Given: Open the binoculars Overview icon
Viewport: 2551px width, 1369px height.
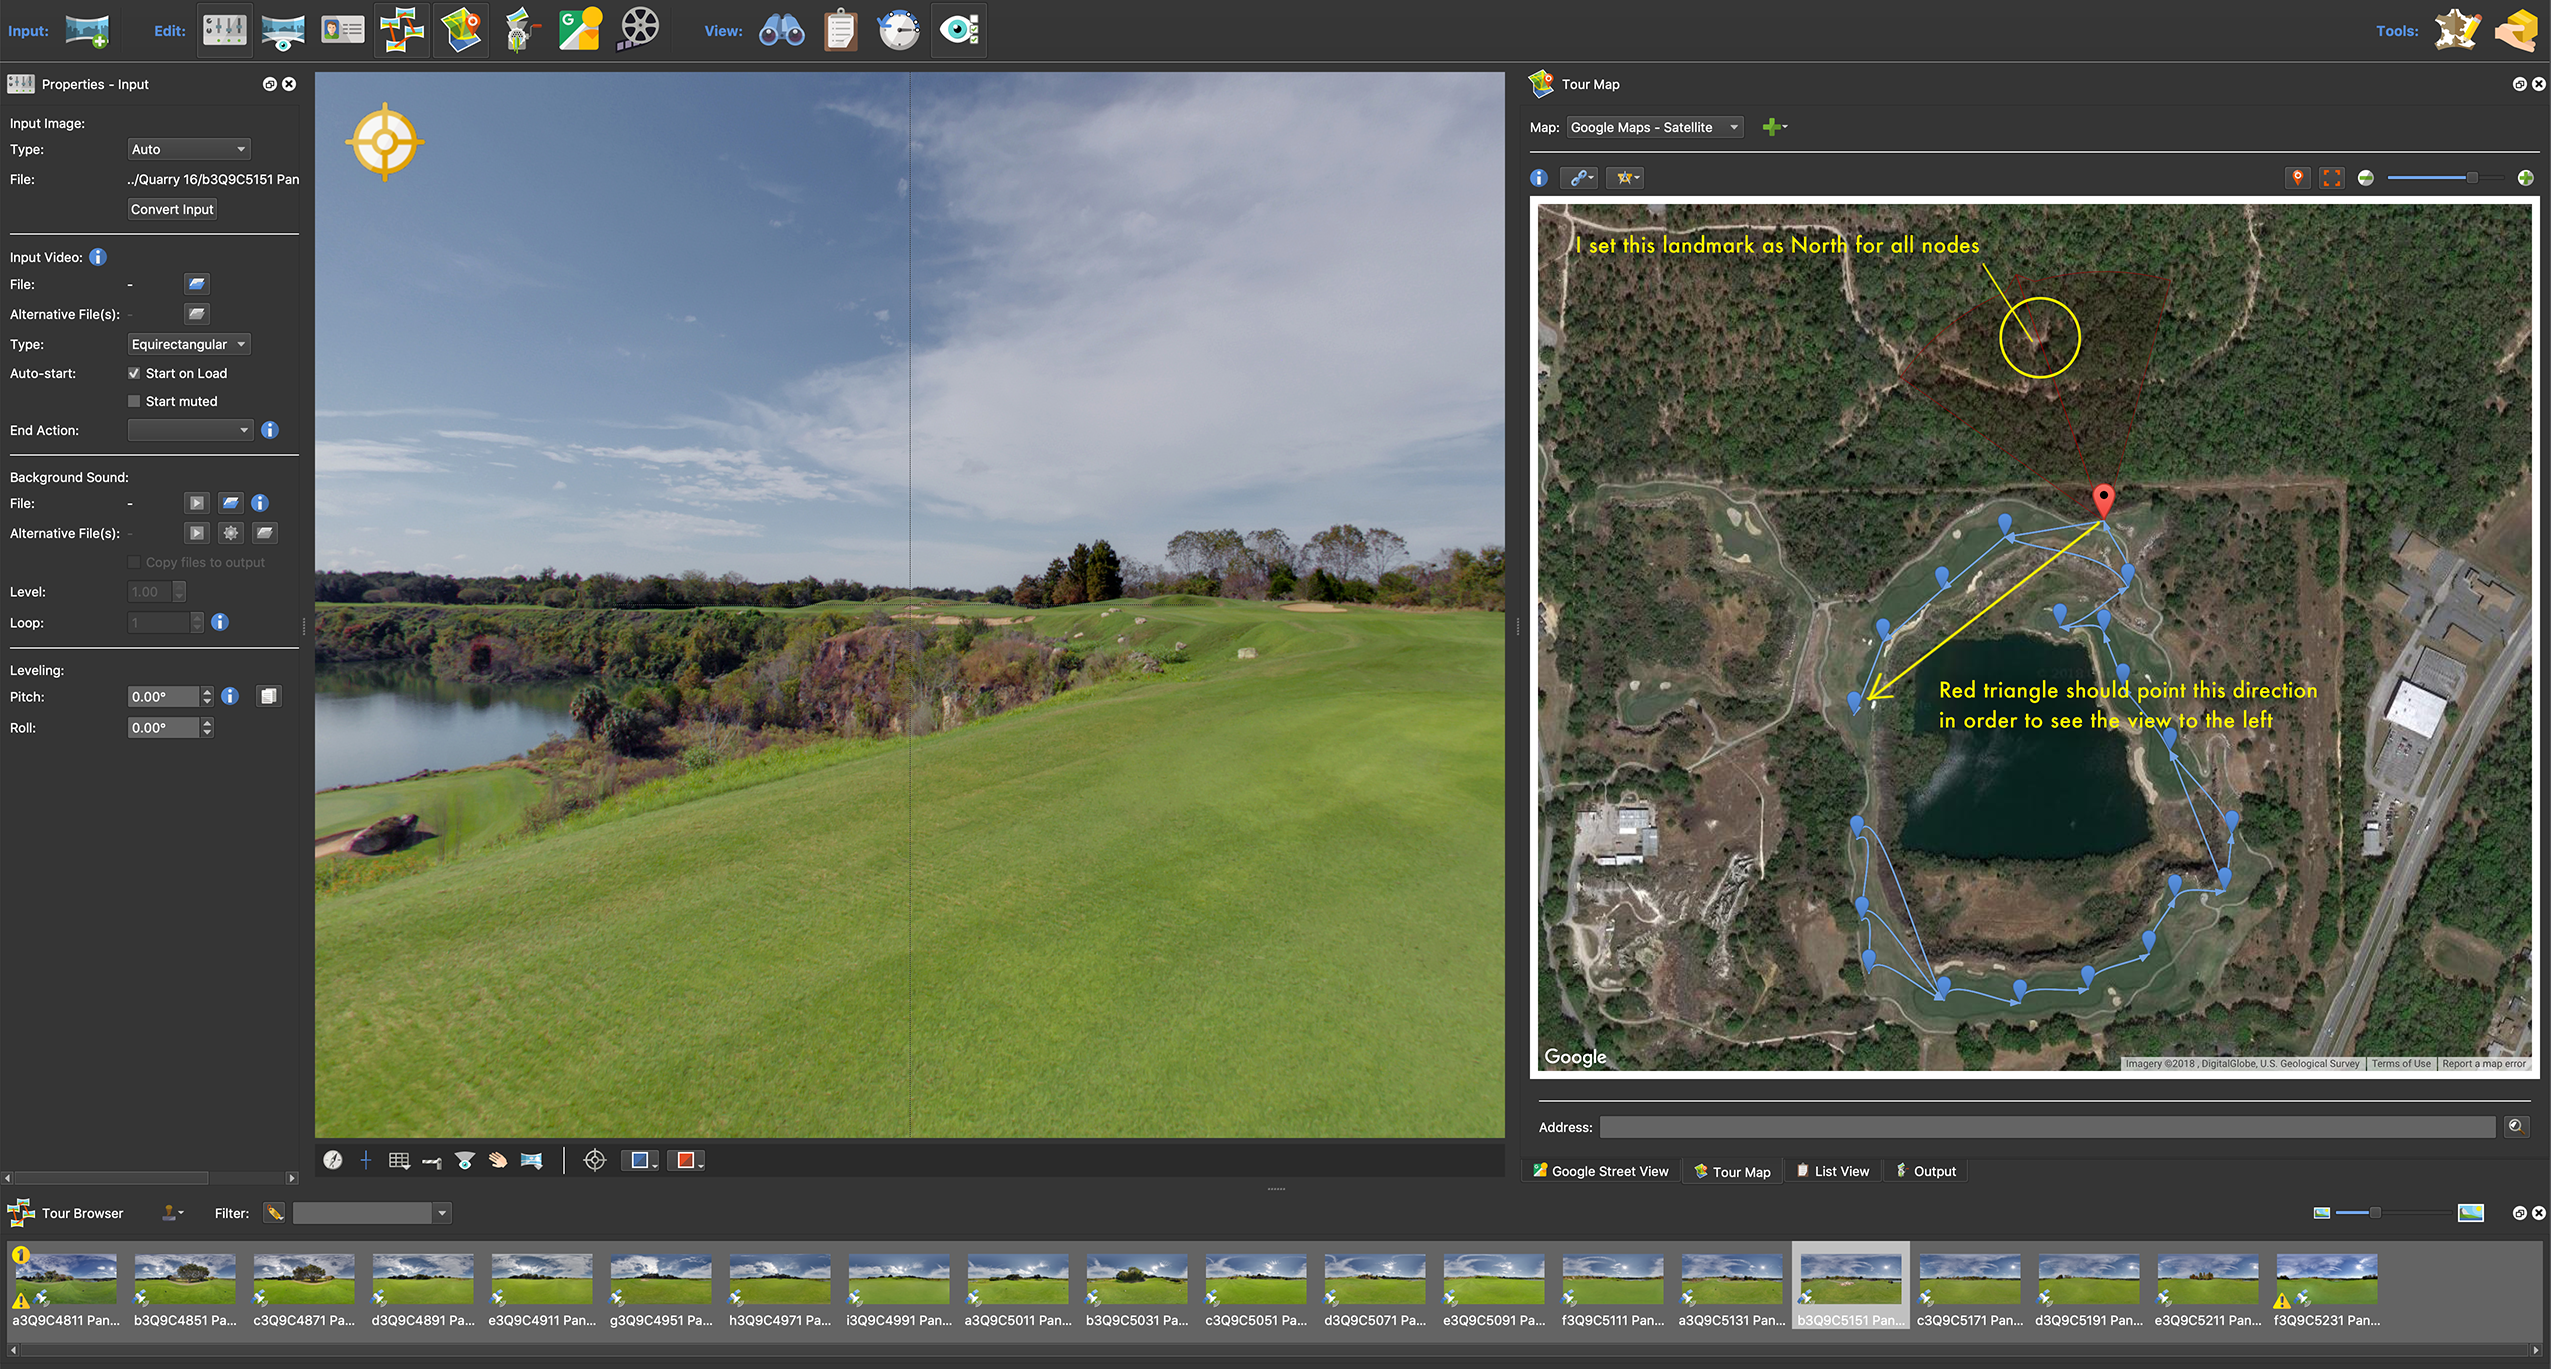Looking at the screenshot, I should tap(782, 30).
